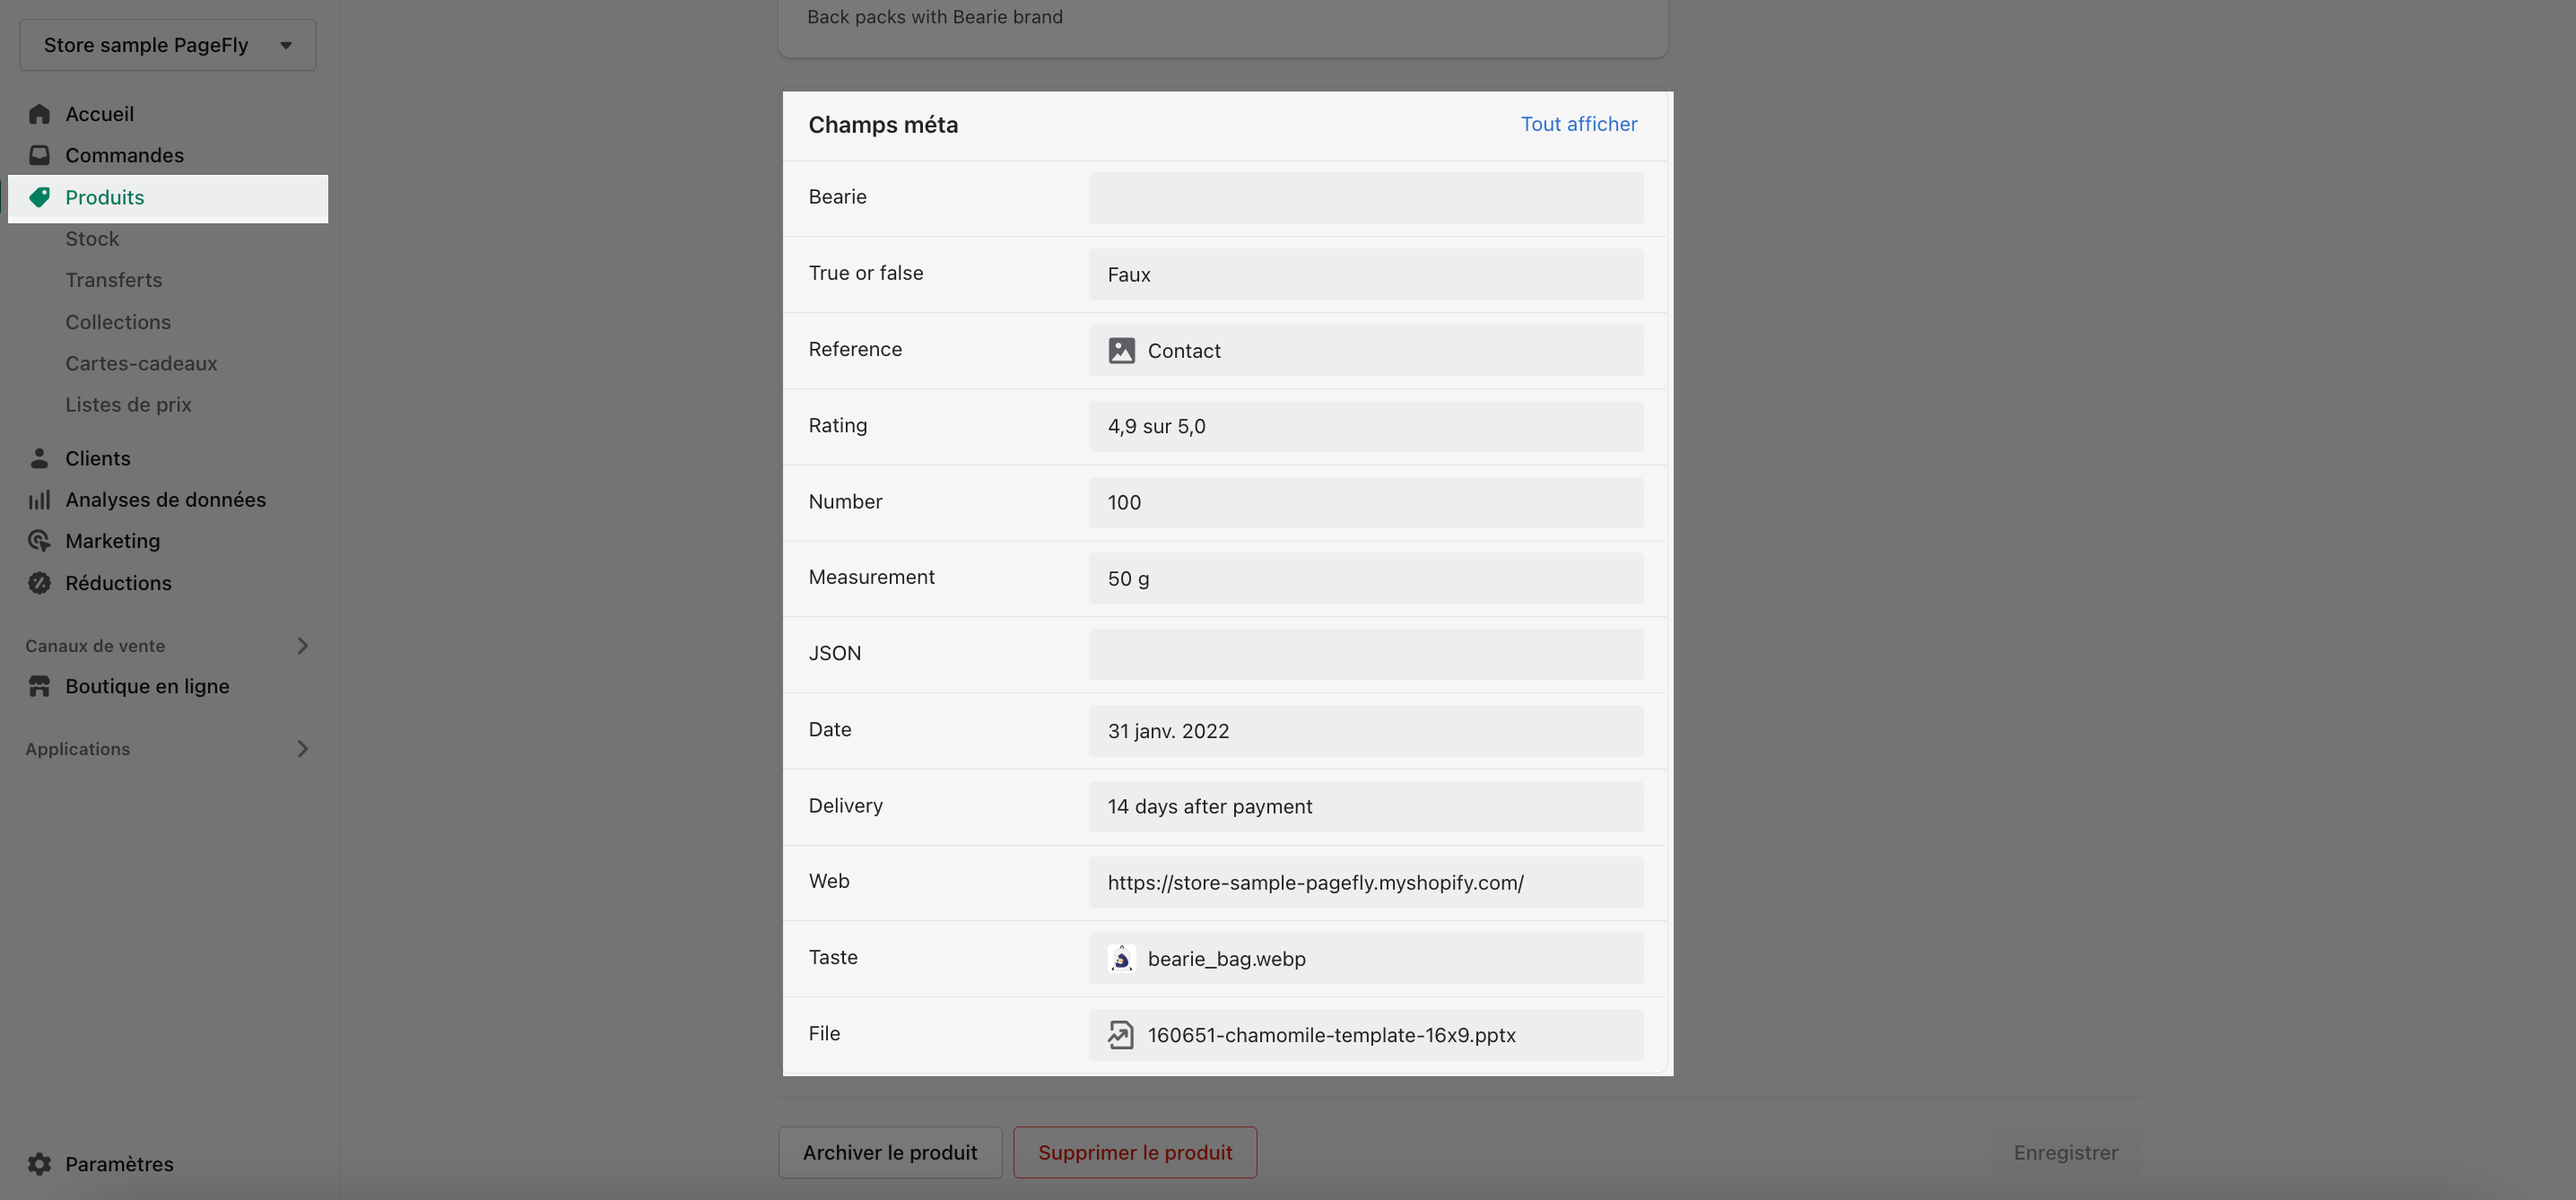Click the Paramètres gear icon
The height and width of the screenshot is (1200, 2576).
point(39,1164)
